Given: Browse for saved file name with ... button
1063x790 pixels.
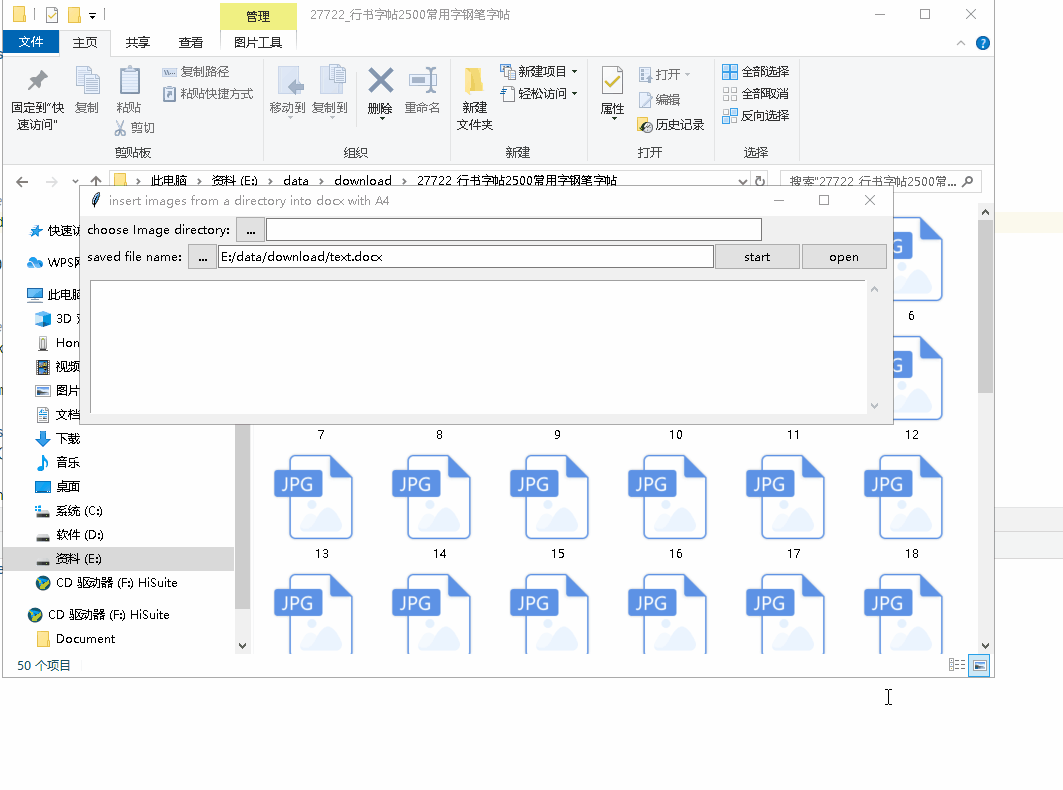Looking at the screenshot, I should tap(203, 257).
